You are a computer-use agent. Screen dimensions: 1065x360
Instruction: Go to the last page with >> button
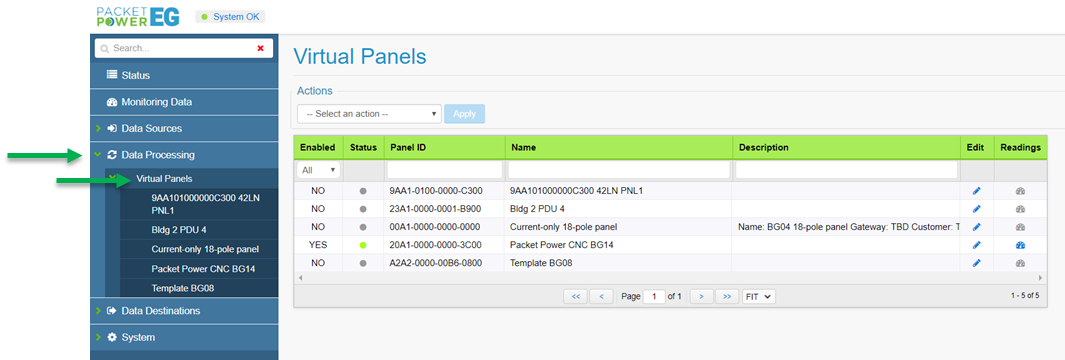coord(727,297)
